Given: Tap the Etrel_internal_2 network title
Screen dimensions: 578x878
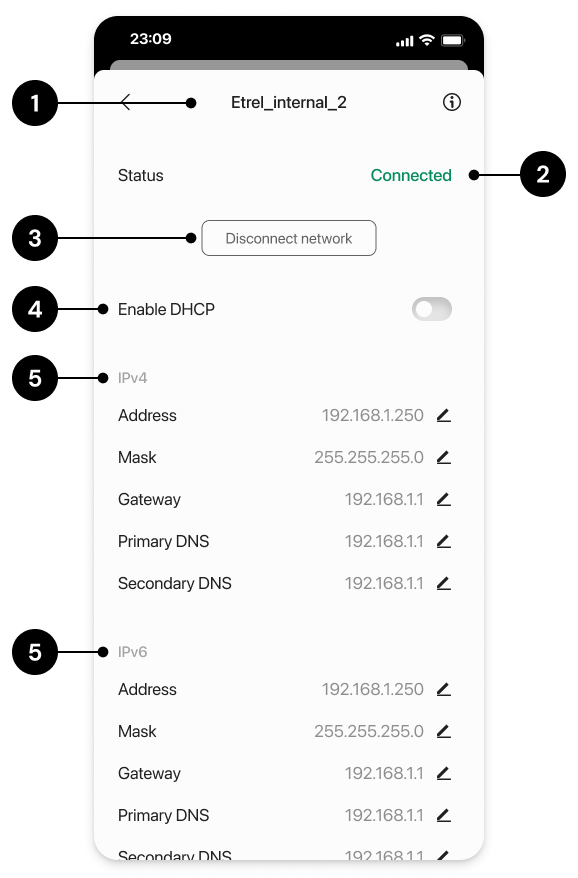Looking at the screenshot, I should pyautogui.click(x=289, y=102).
